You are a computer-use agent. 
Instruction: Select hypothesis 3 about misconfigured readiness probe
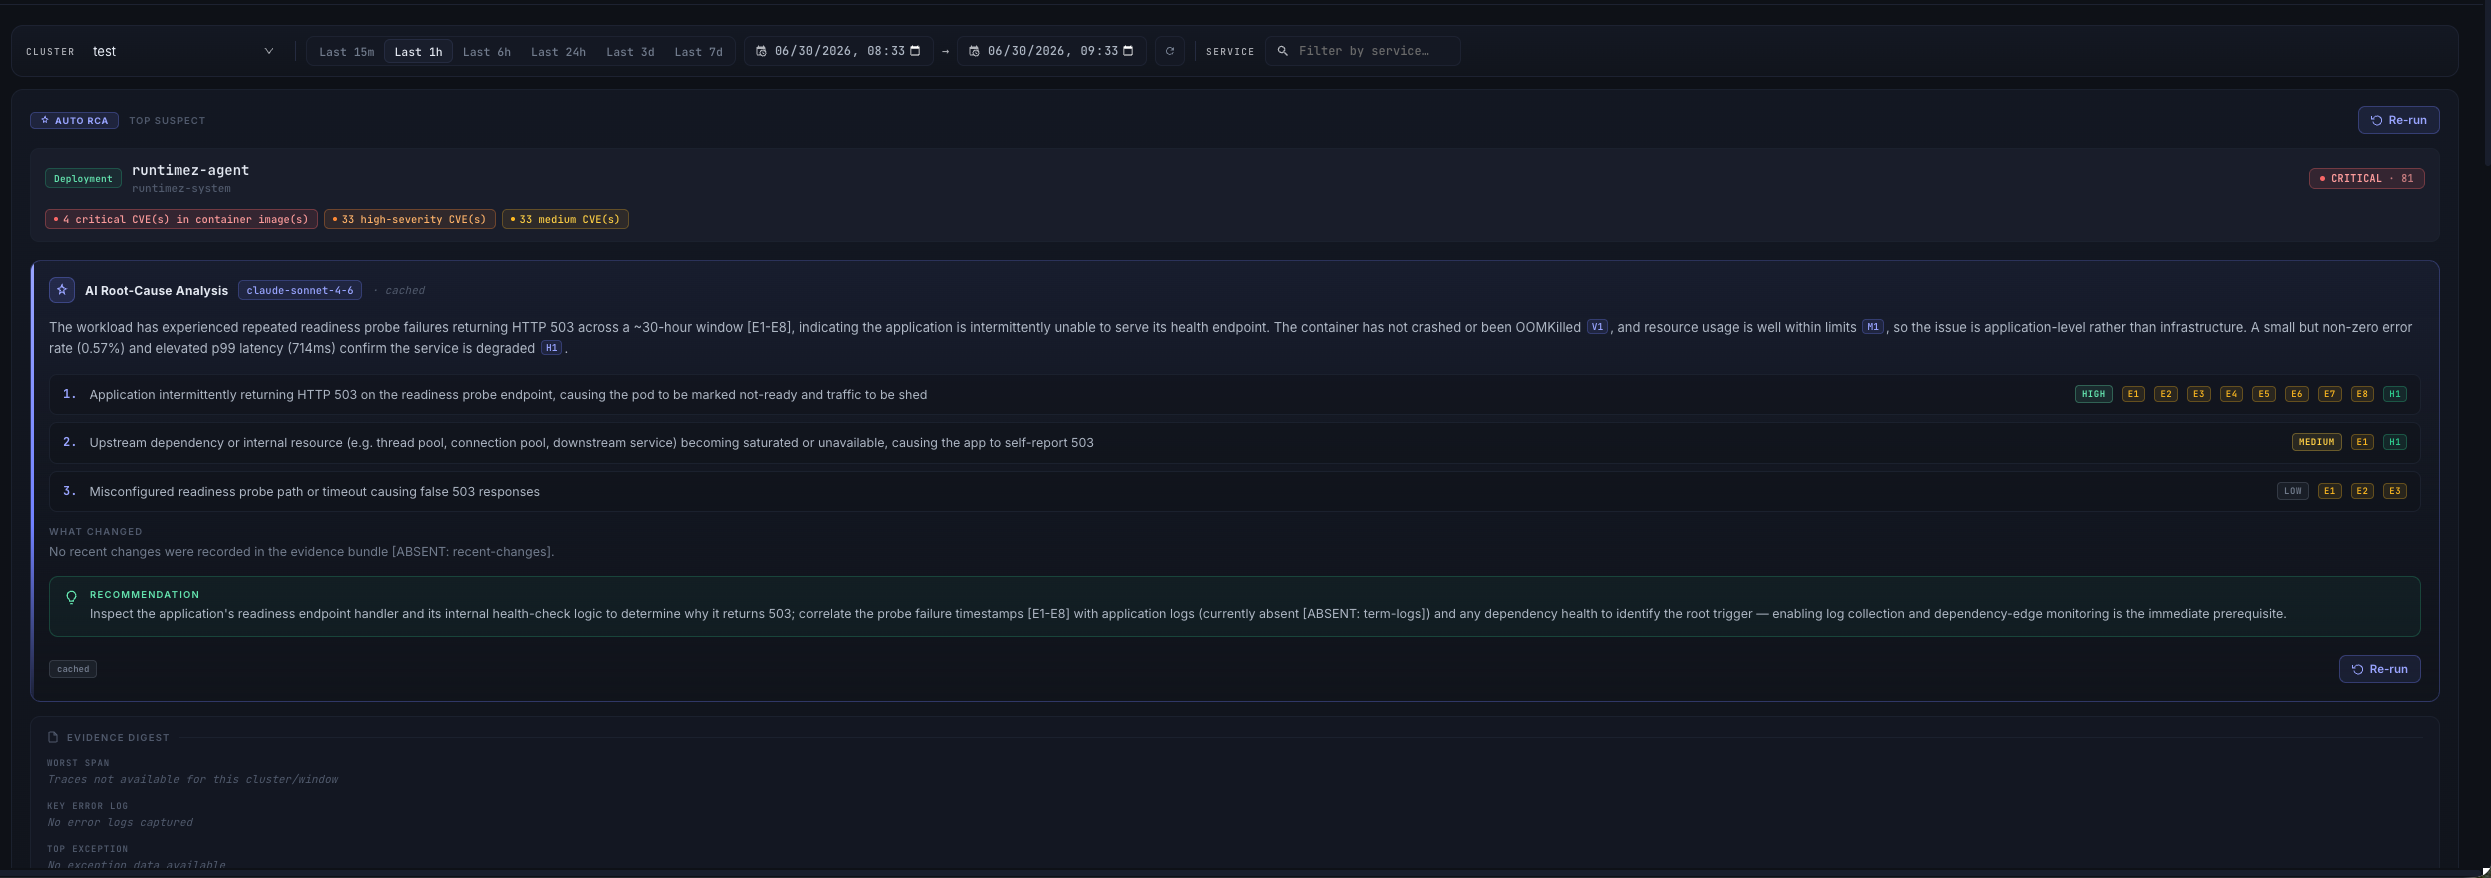click(x=1234, y=492)
